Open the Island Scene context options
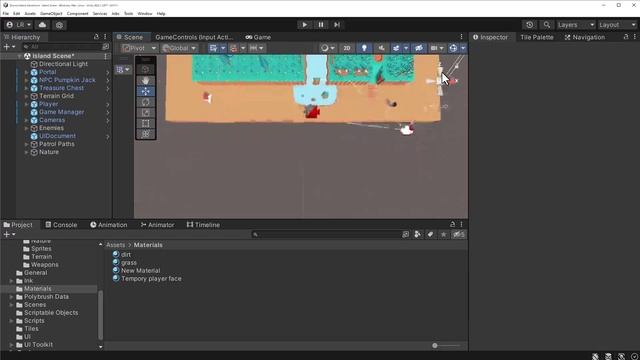Screen dimensions: 640x360 pos(105,56)
